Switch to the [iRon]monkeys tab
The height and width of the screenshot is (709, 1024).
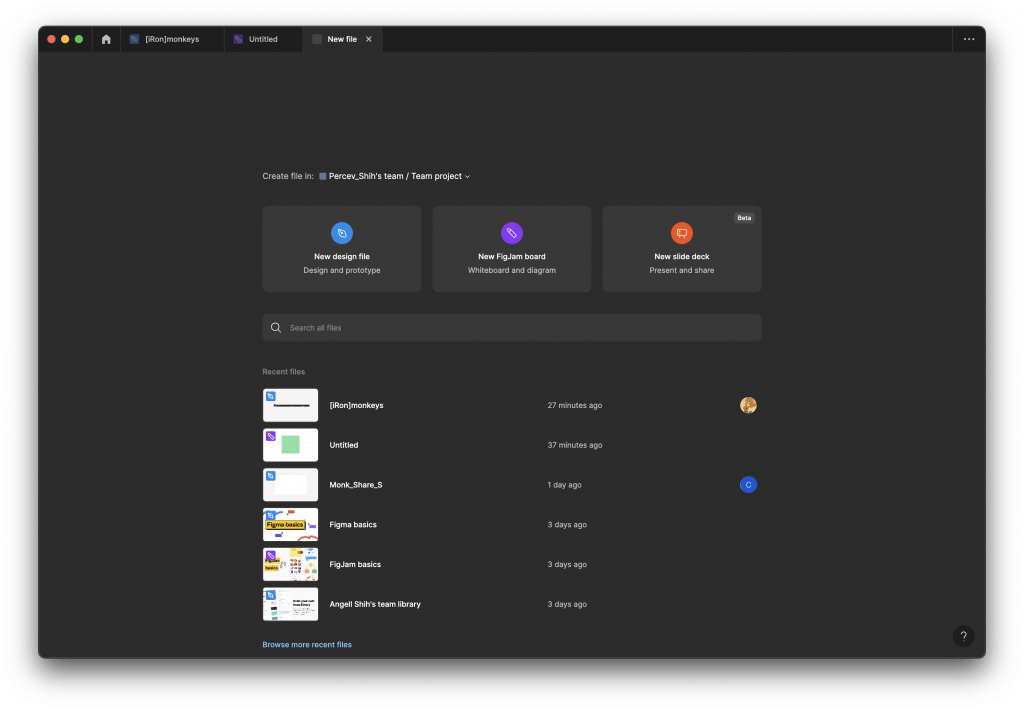(x=171, y=39)
